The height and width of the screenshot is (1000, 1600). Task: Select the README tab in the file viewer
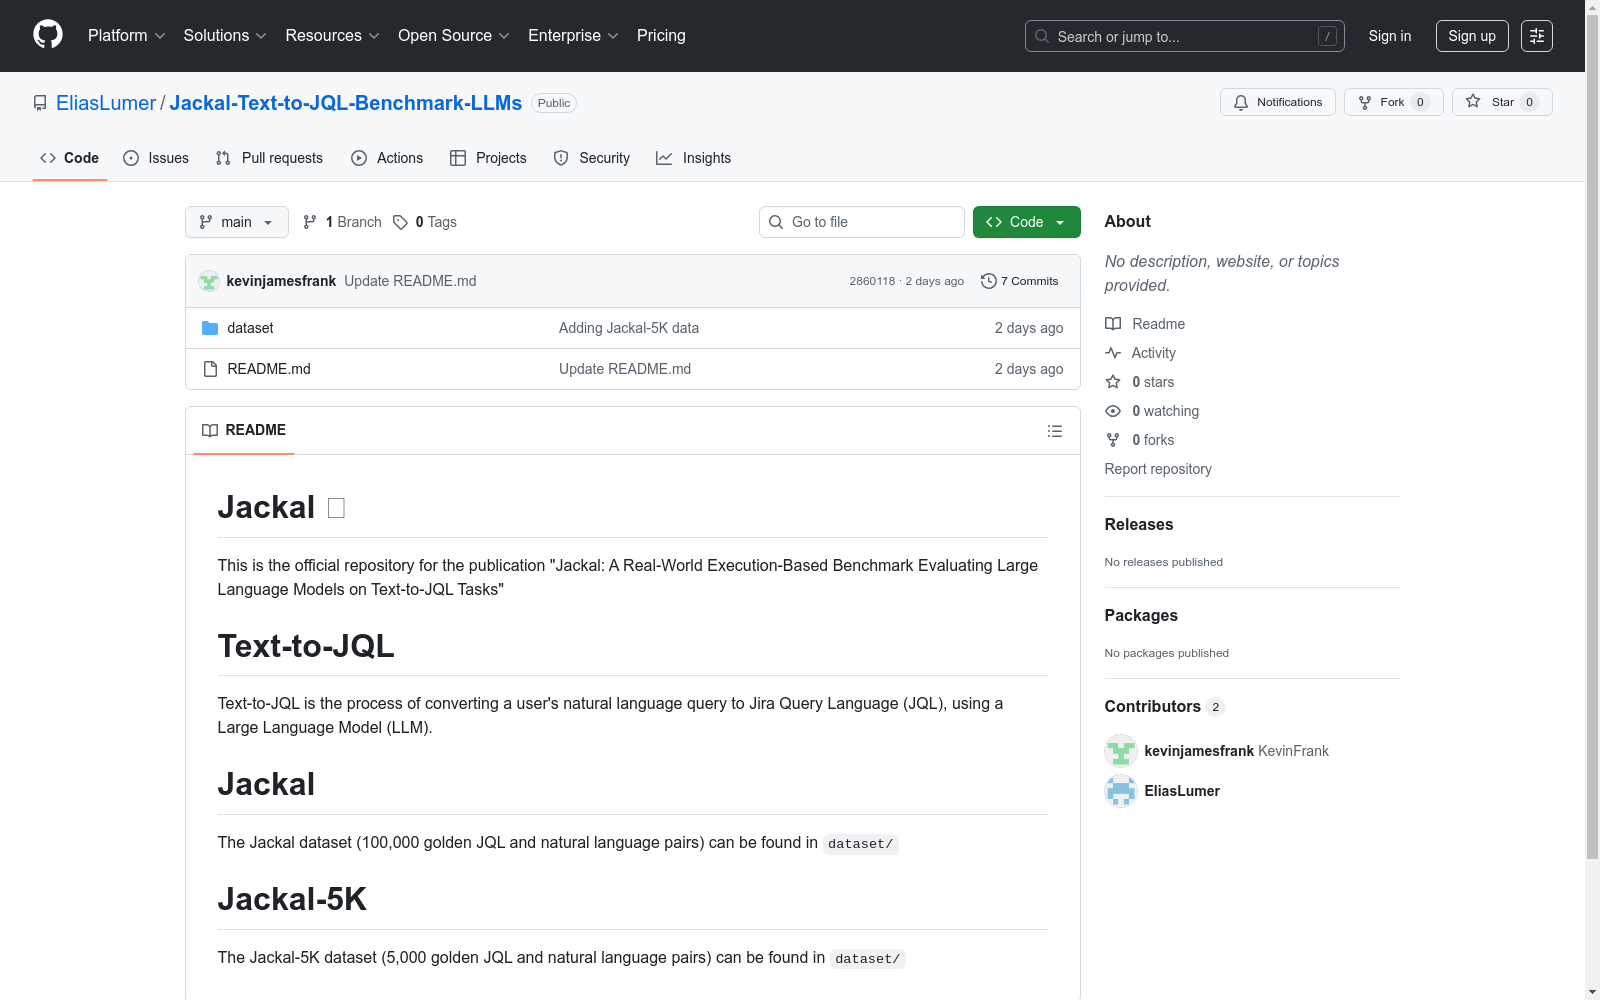(x=244, y=430)
